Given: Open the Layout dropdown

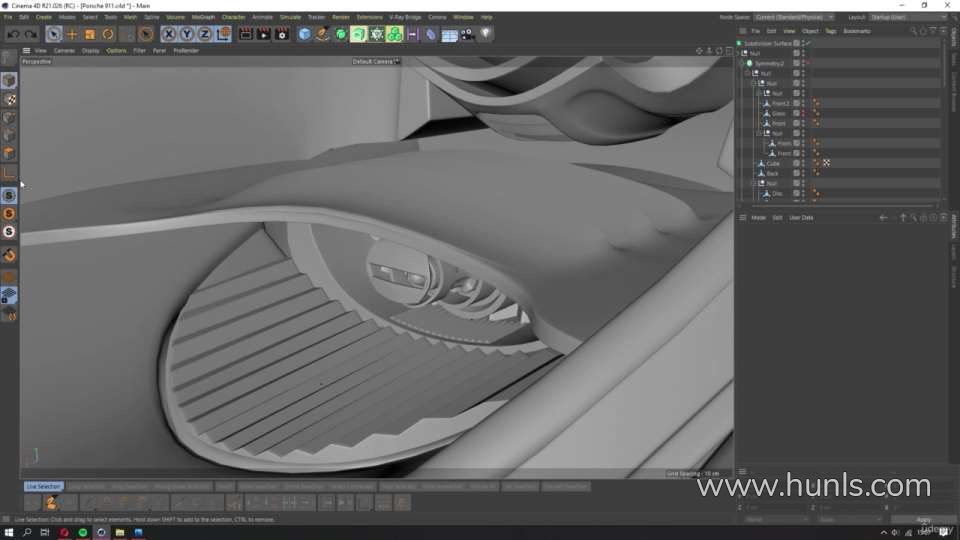Looking at the screenshot, I should 907,17.
